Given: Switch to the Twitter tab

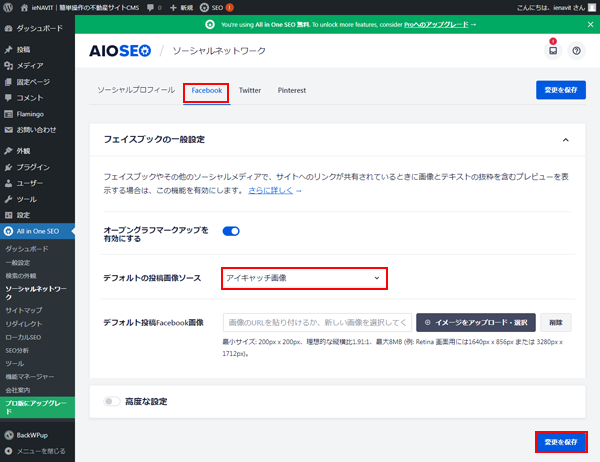Looking at the screenshot, I should click(x=250, y=90).
